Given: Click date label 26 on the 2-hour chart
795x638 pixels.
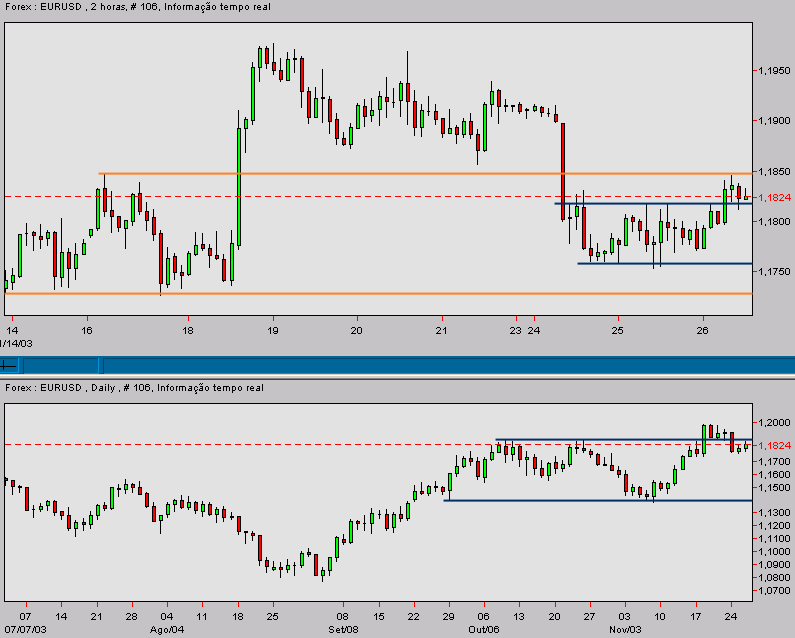Looking at the screenshot, I should point(702,331).
